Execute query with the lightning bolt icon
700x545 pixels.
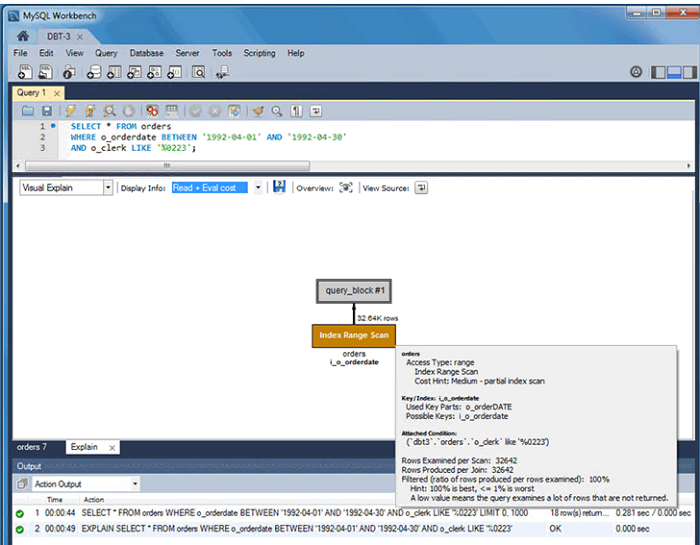tap(71, 111)
